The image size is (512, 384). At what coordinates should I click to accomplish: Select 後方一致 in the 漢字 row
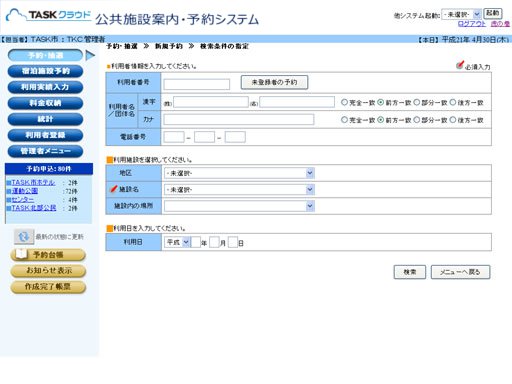(453, 102)
